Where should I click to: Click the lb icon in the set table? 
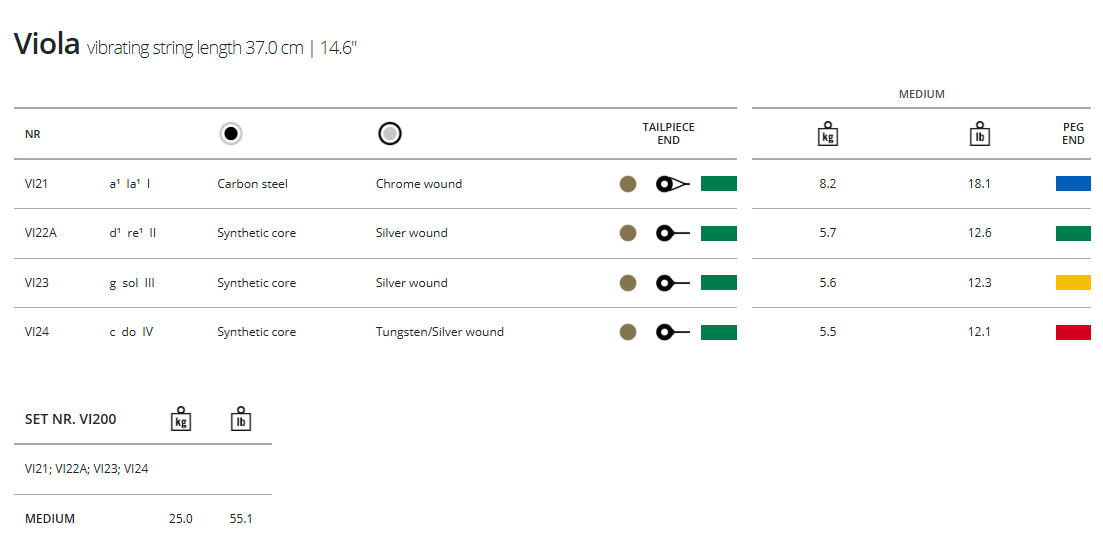240,419
